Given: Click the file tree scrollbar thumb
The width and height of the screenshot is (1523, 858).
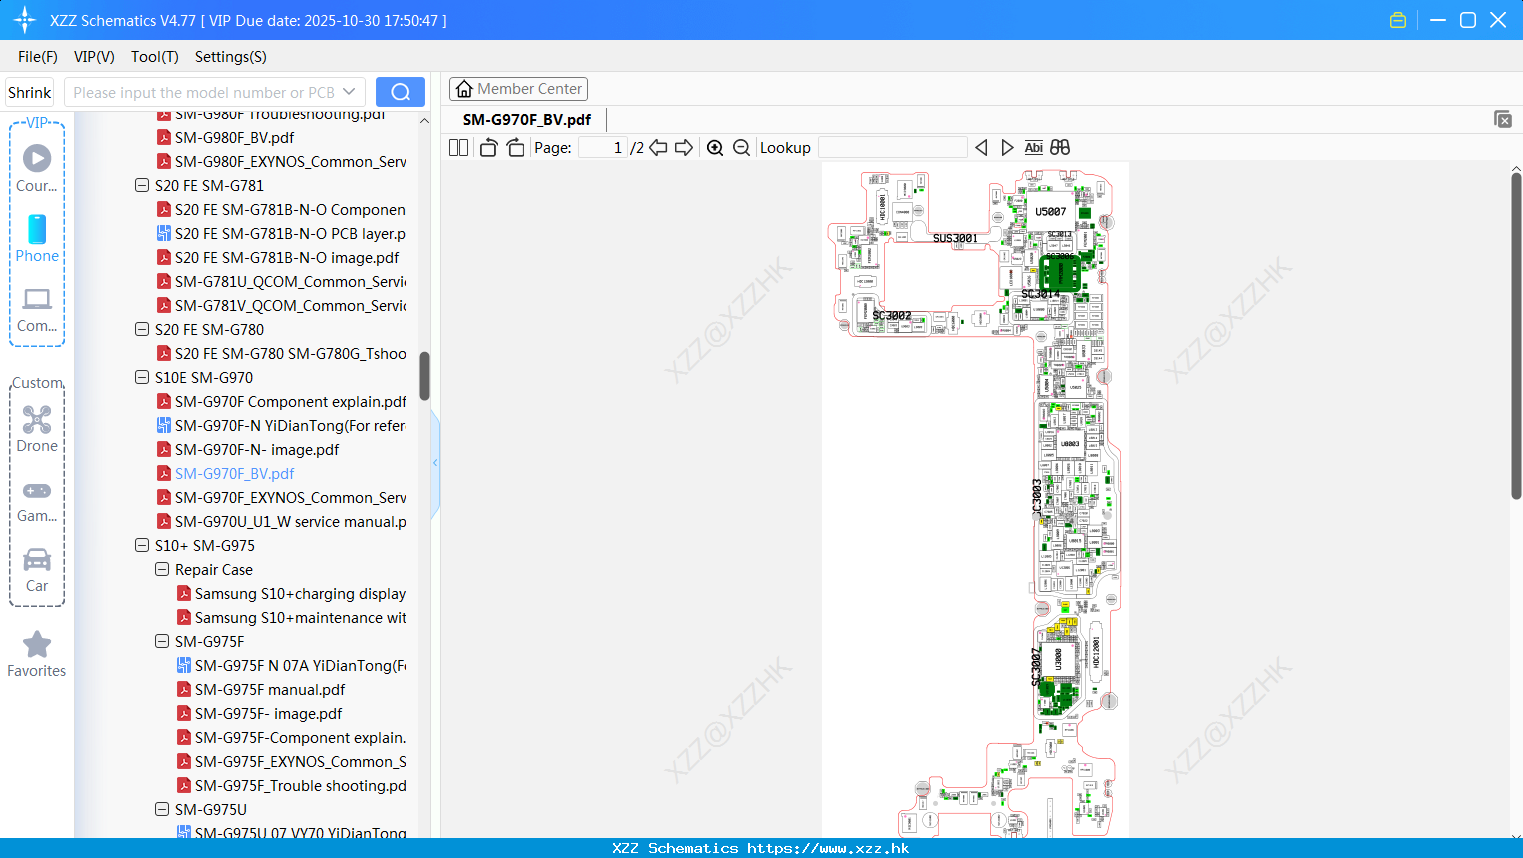Looking at the screenshot, I should [424, 375].
